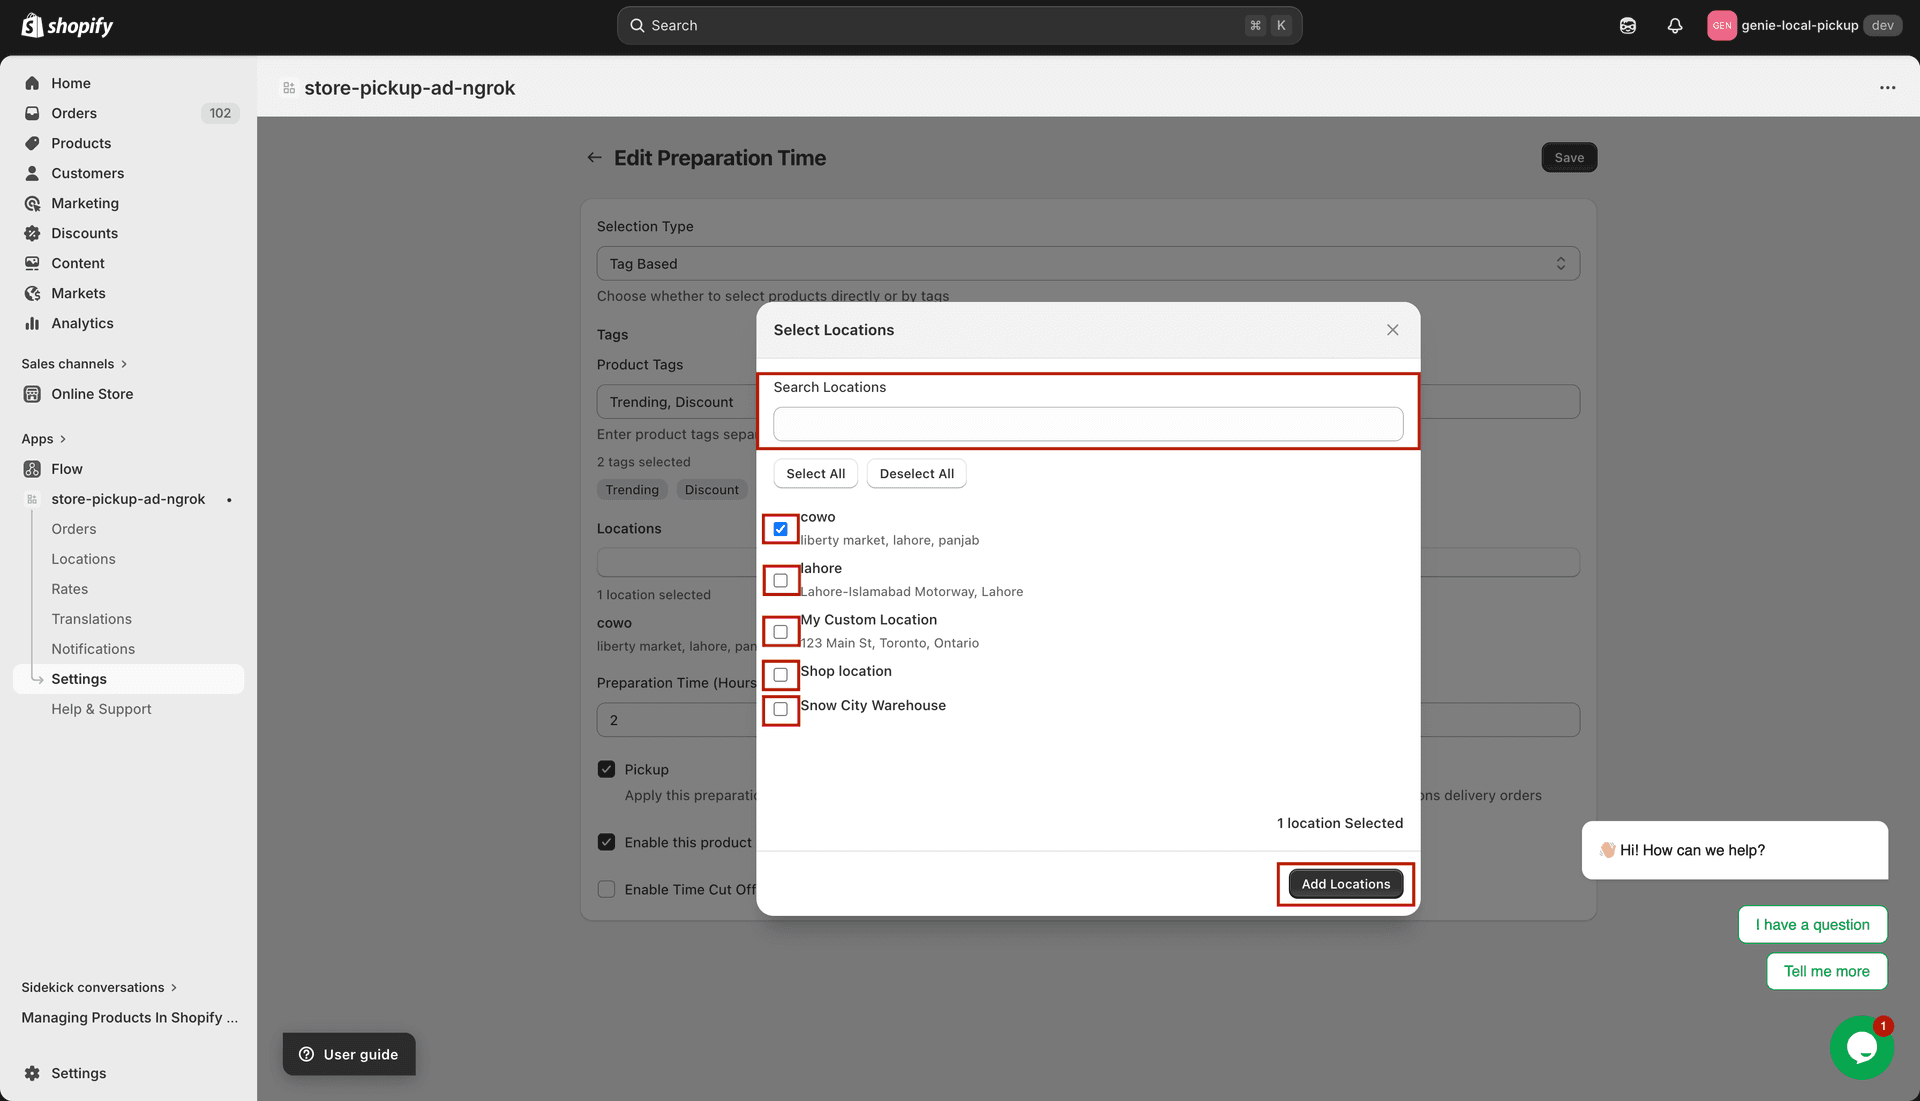
Task: Switch to the Rates page in the app menu
Action: click(69, 588)
